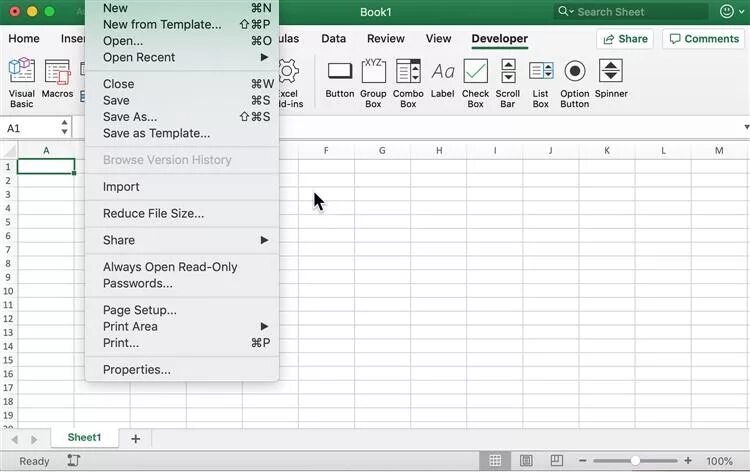
Task: Click the Search Sheet input field
Action: [x=631, y=11]
